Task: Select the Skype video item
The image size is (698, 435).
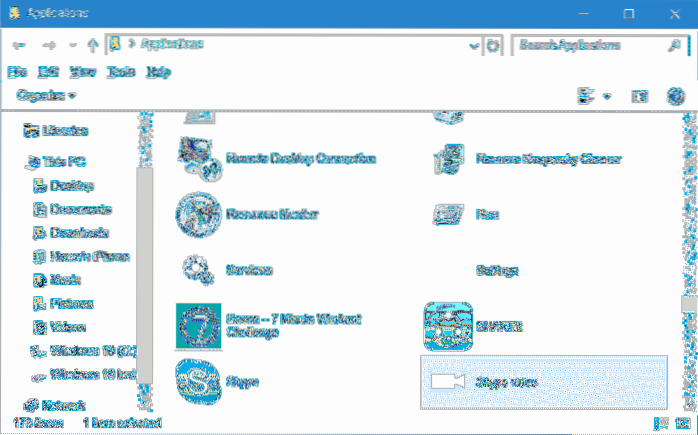Action: click(543, 381)
